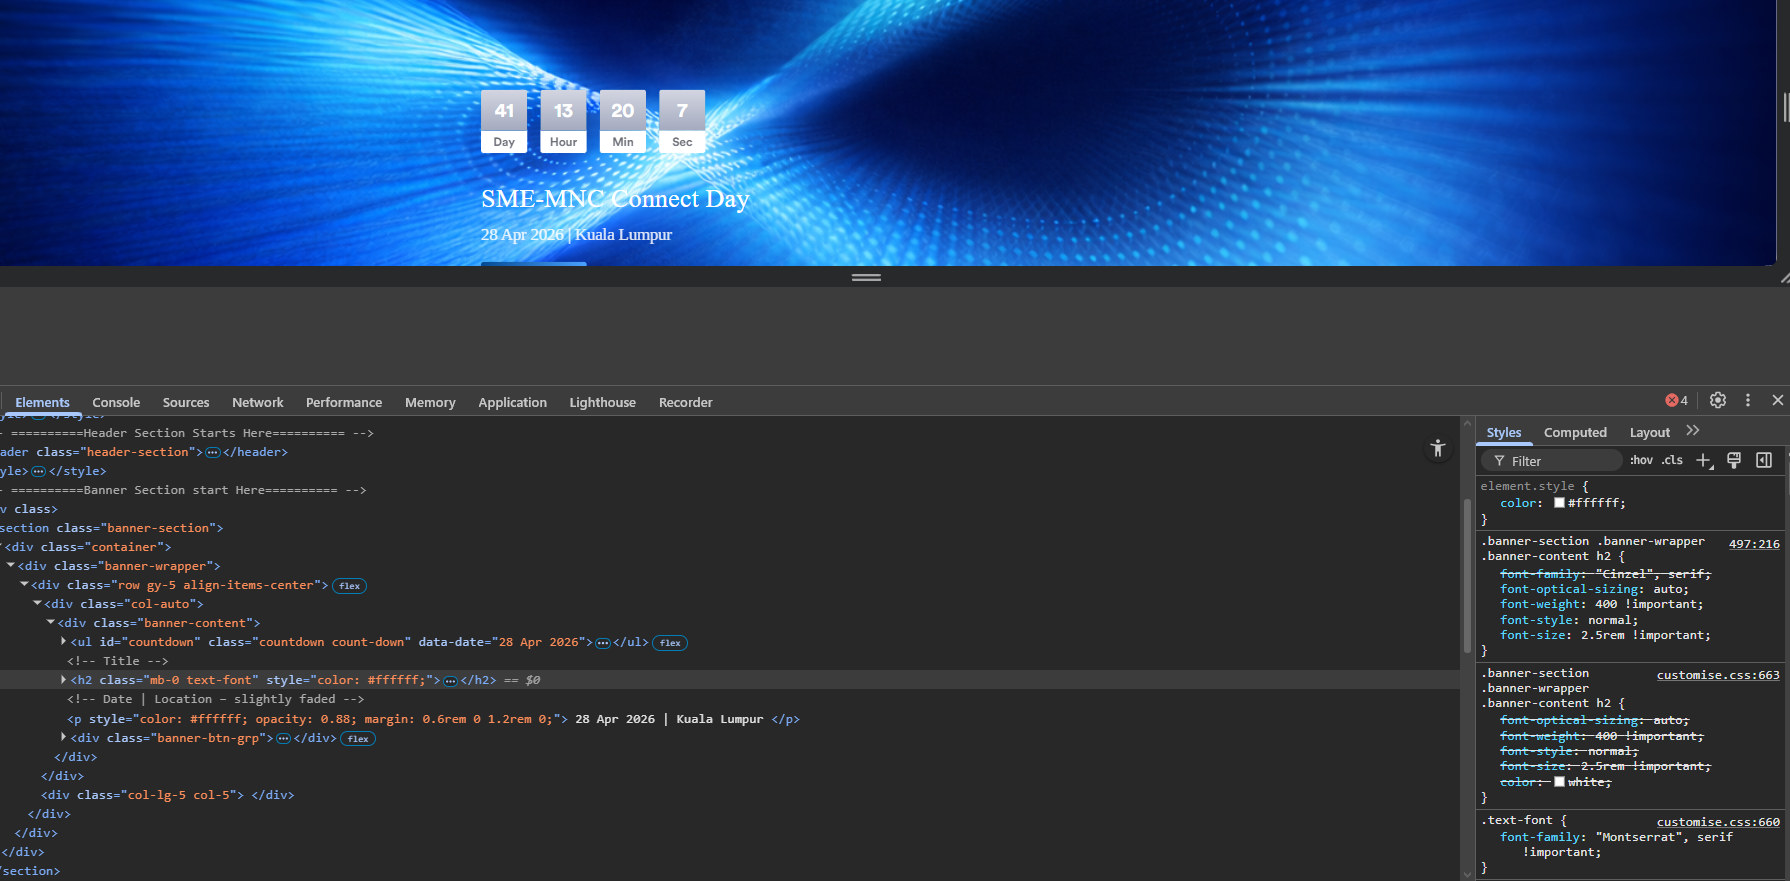This screenshot has height=881, width=1790.
Task: Open the Computed tab
Action: [1575, 433]
